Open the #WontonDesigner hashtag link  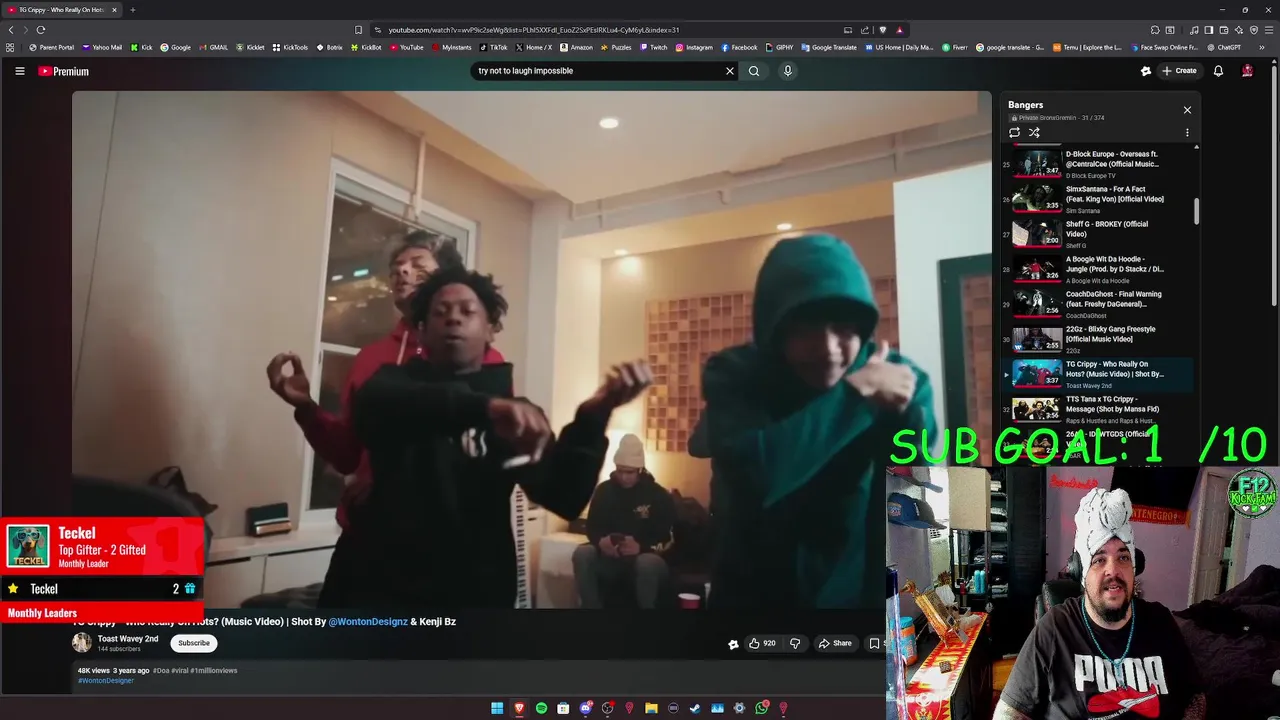[106, 680]
